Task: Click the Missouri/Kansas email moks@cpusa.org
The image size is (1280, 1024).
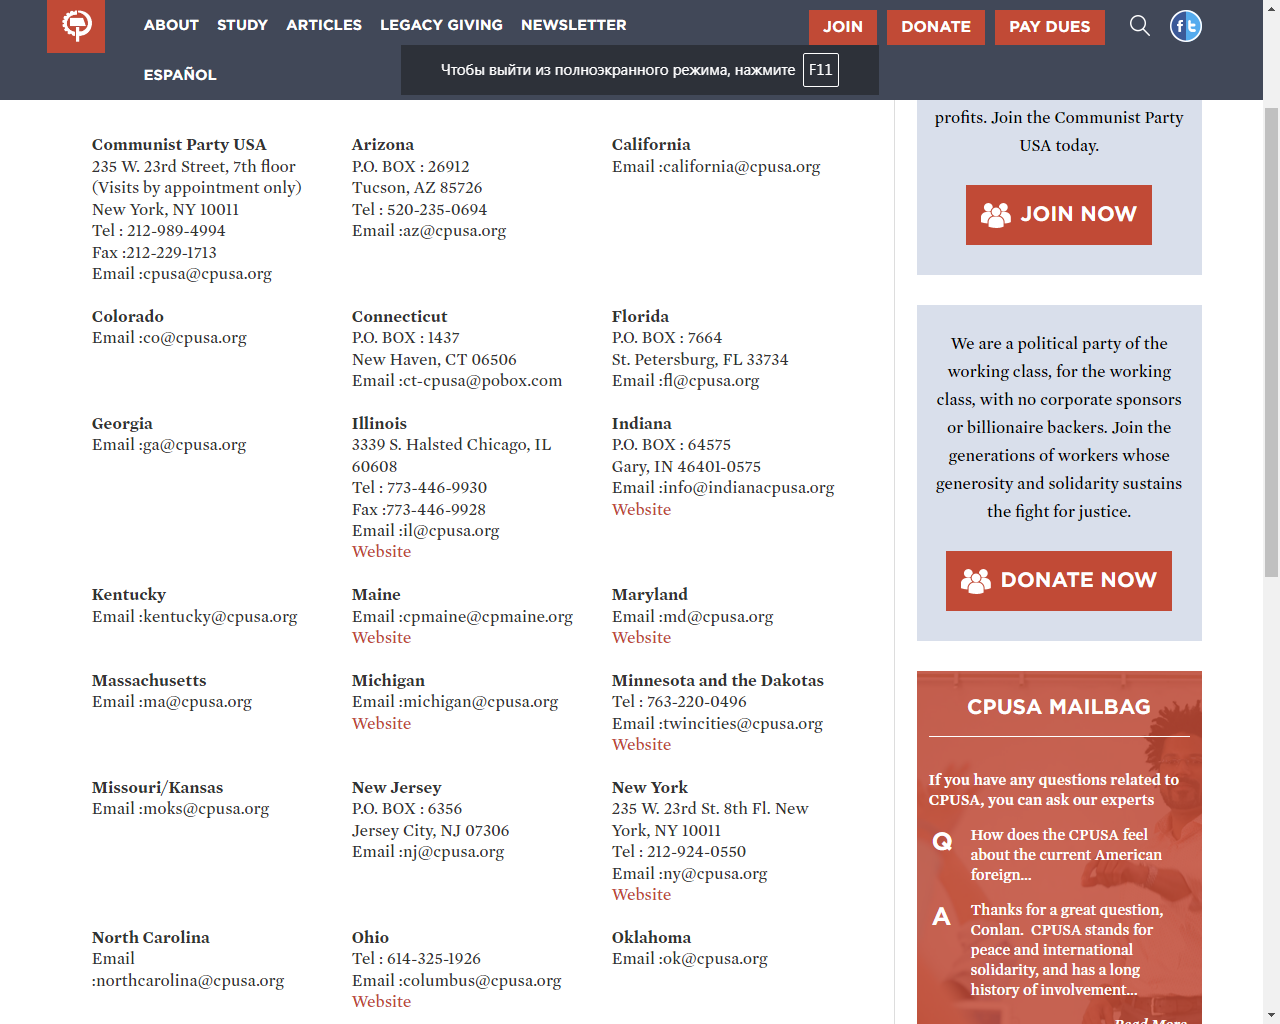Action: coord(205,809)
